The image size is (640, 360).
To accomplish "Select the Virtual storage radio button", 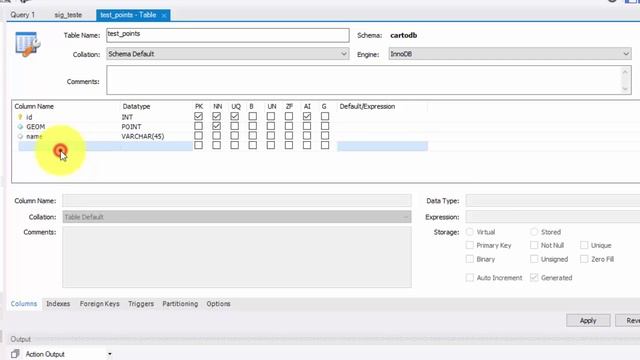I will (470, 232).
